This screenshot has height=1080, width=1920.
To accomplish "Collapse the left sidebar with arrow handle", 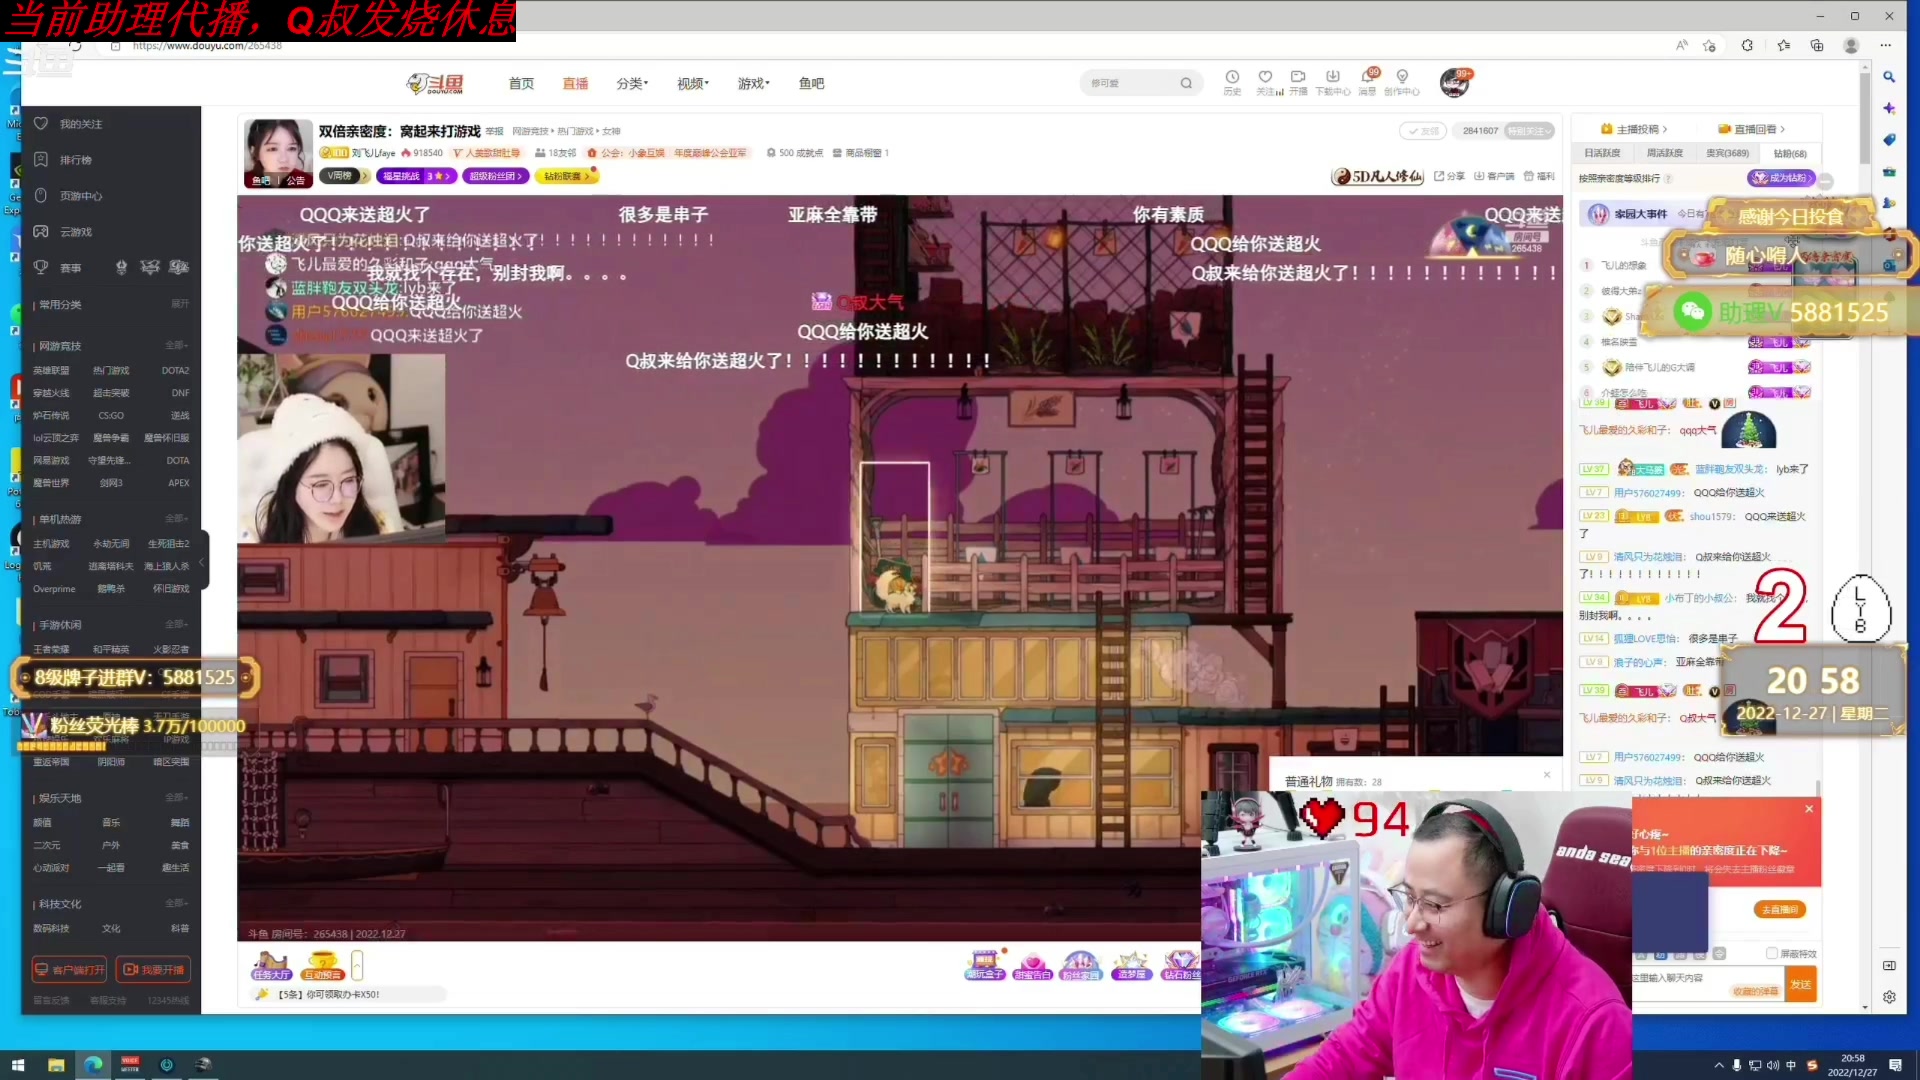I will pos(202,562).
